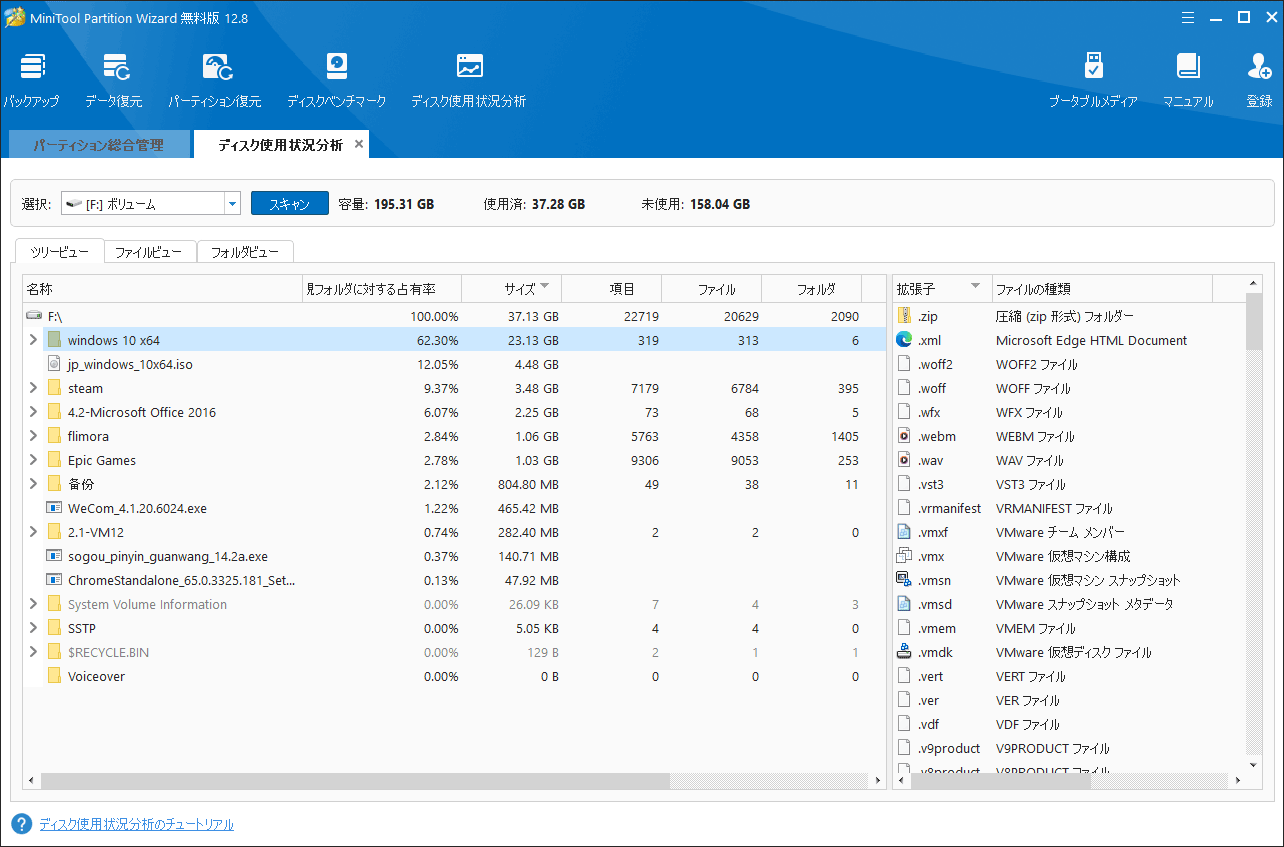Sort by Size (サイズ) column header
The width and height of the screenshot is (1284, 847).
click(512, 289)
